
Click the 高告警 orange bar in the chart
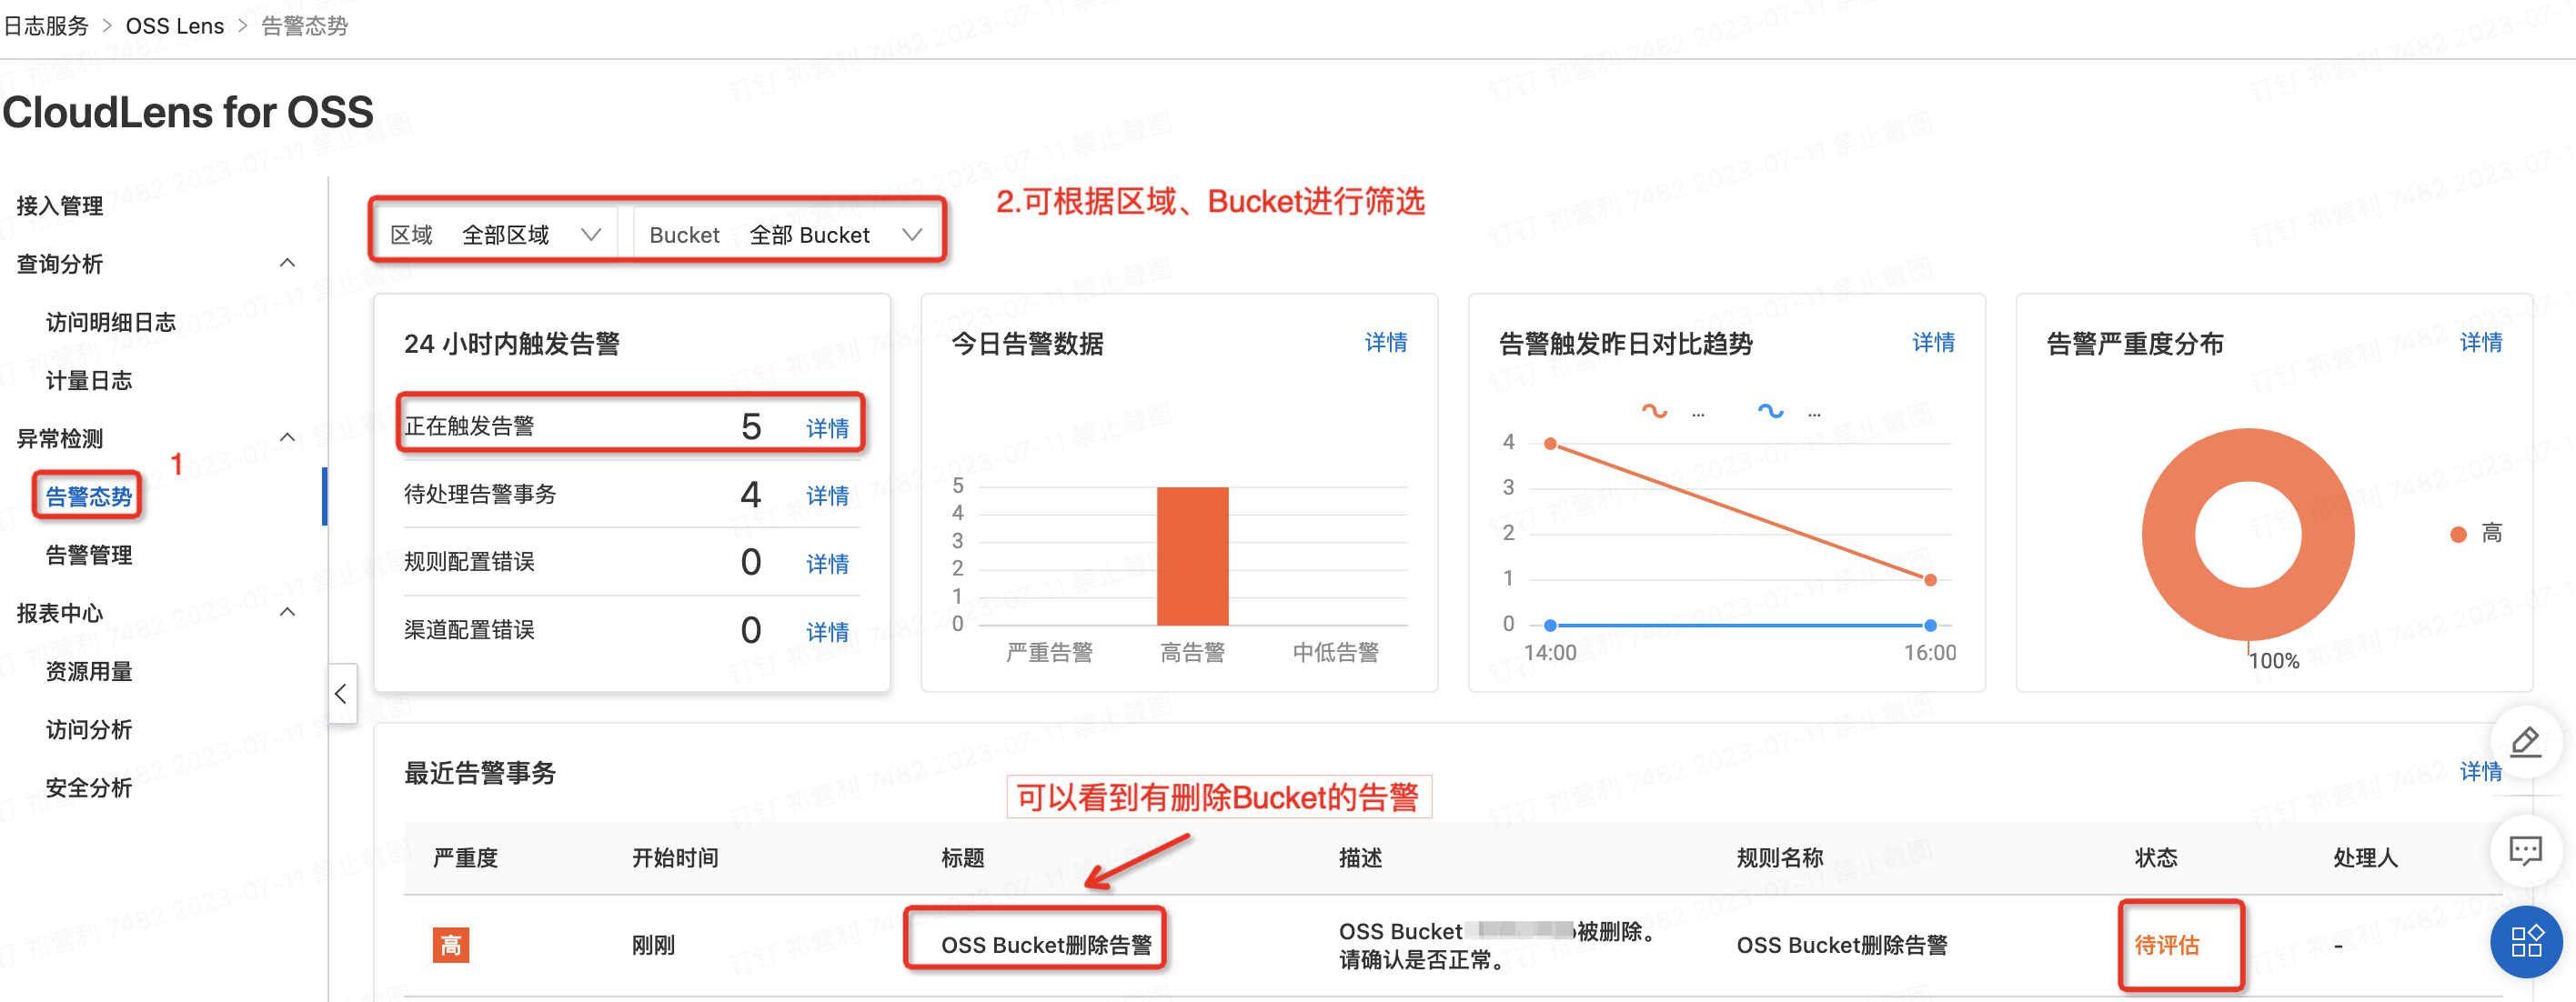1192,556
